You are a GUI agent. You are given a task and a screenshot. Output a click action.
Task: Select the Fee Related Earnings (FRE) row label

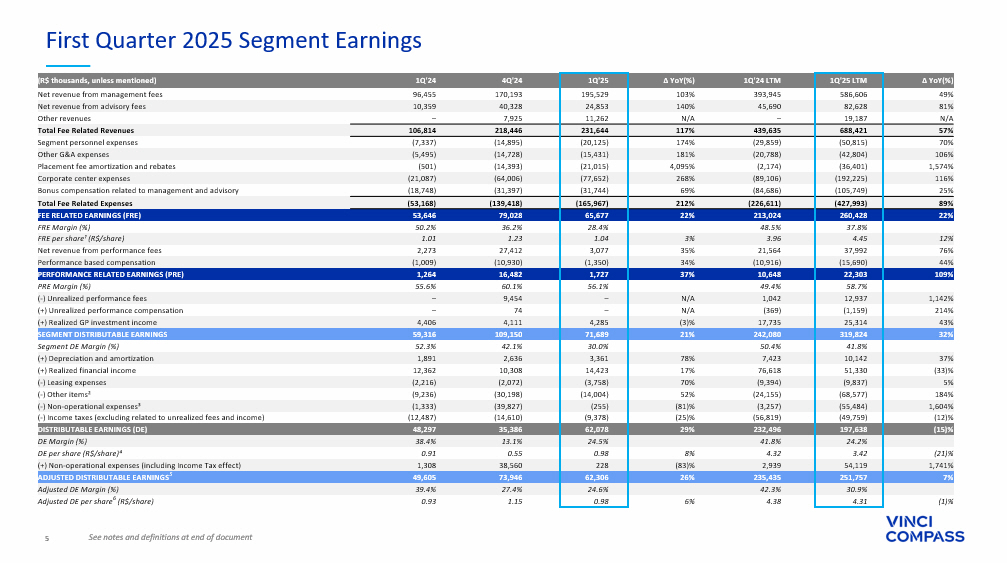(89, 215)
